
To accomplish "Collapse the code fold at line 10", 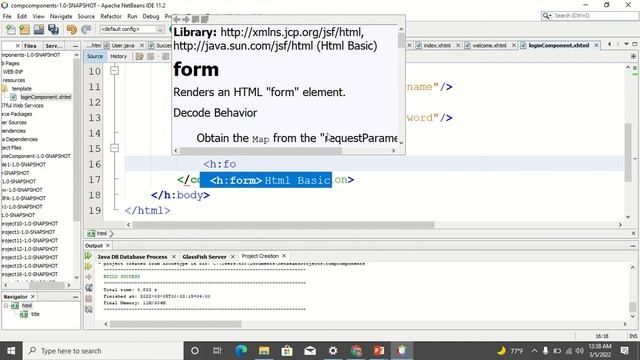I will pos(115,71).
